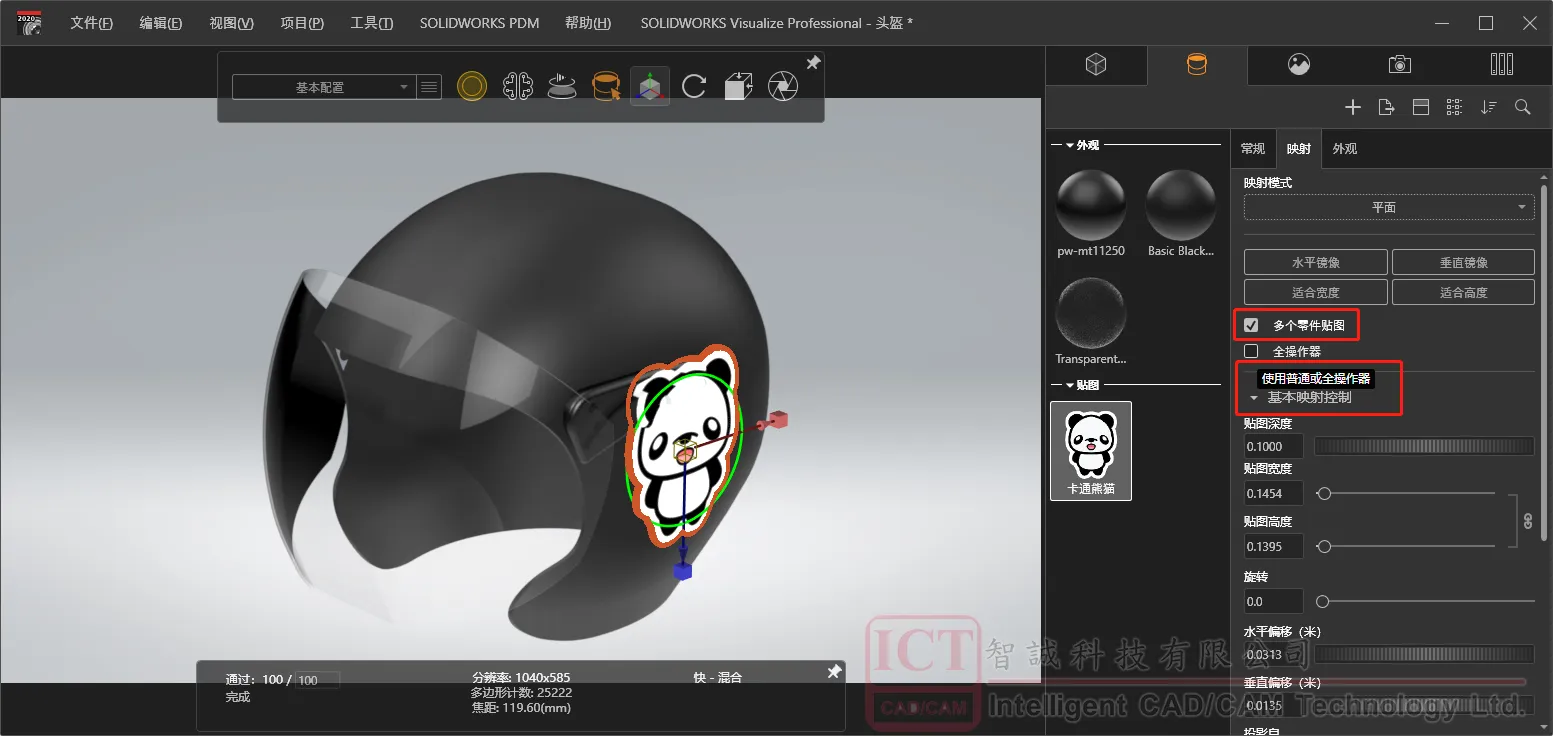
Task: Activate the appearance selection bucket tool
Action: (606, 87)
